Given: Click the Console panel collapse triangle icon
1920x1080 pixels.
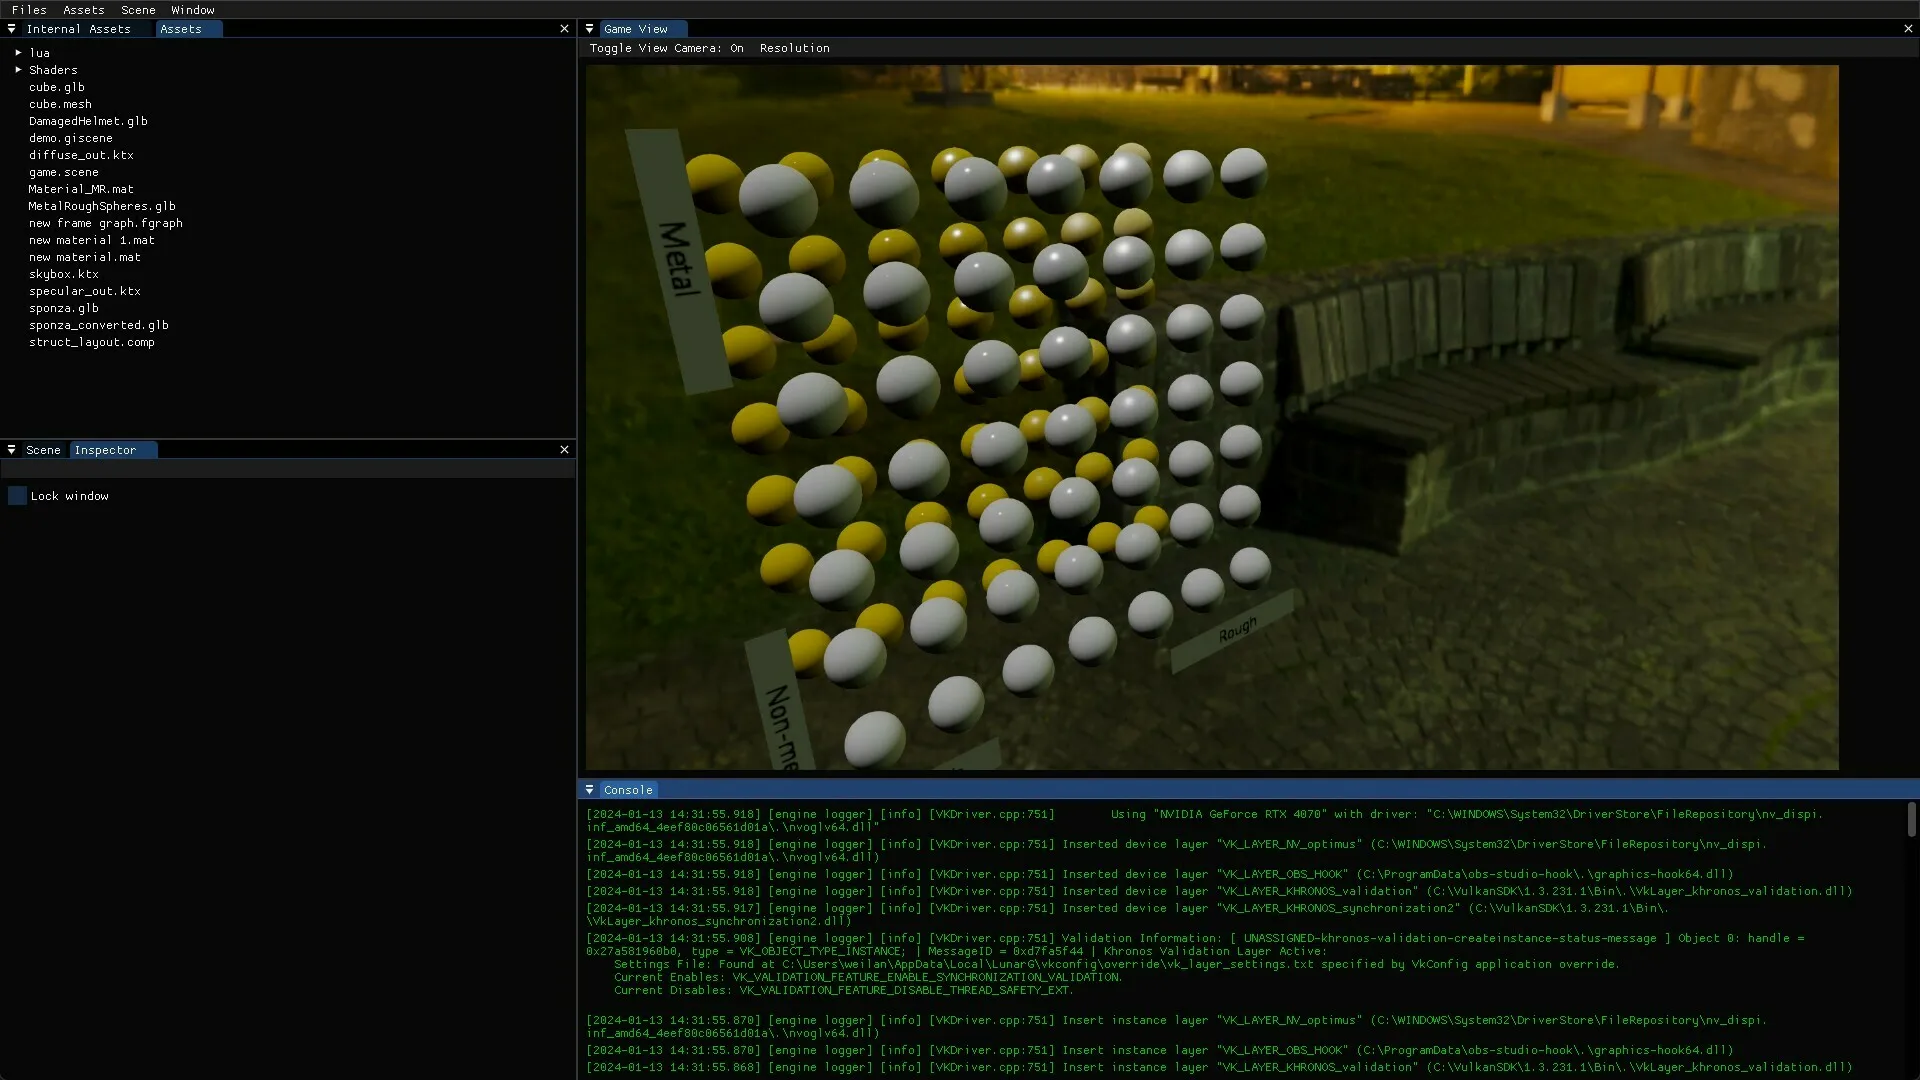Looking at the screenshot, I should (589, 790).
